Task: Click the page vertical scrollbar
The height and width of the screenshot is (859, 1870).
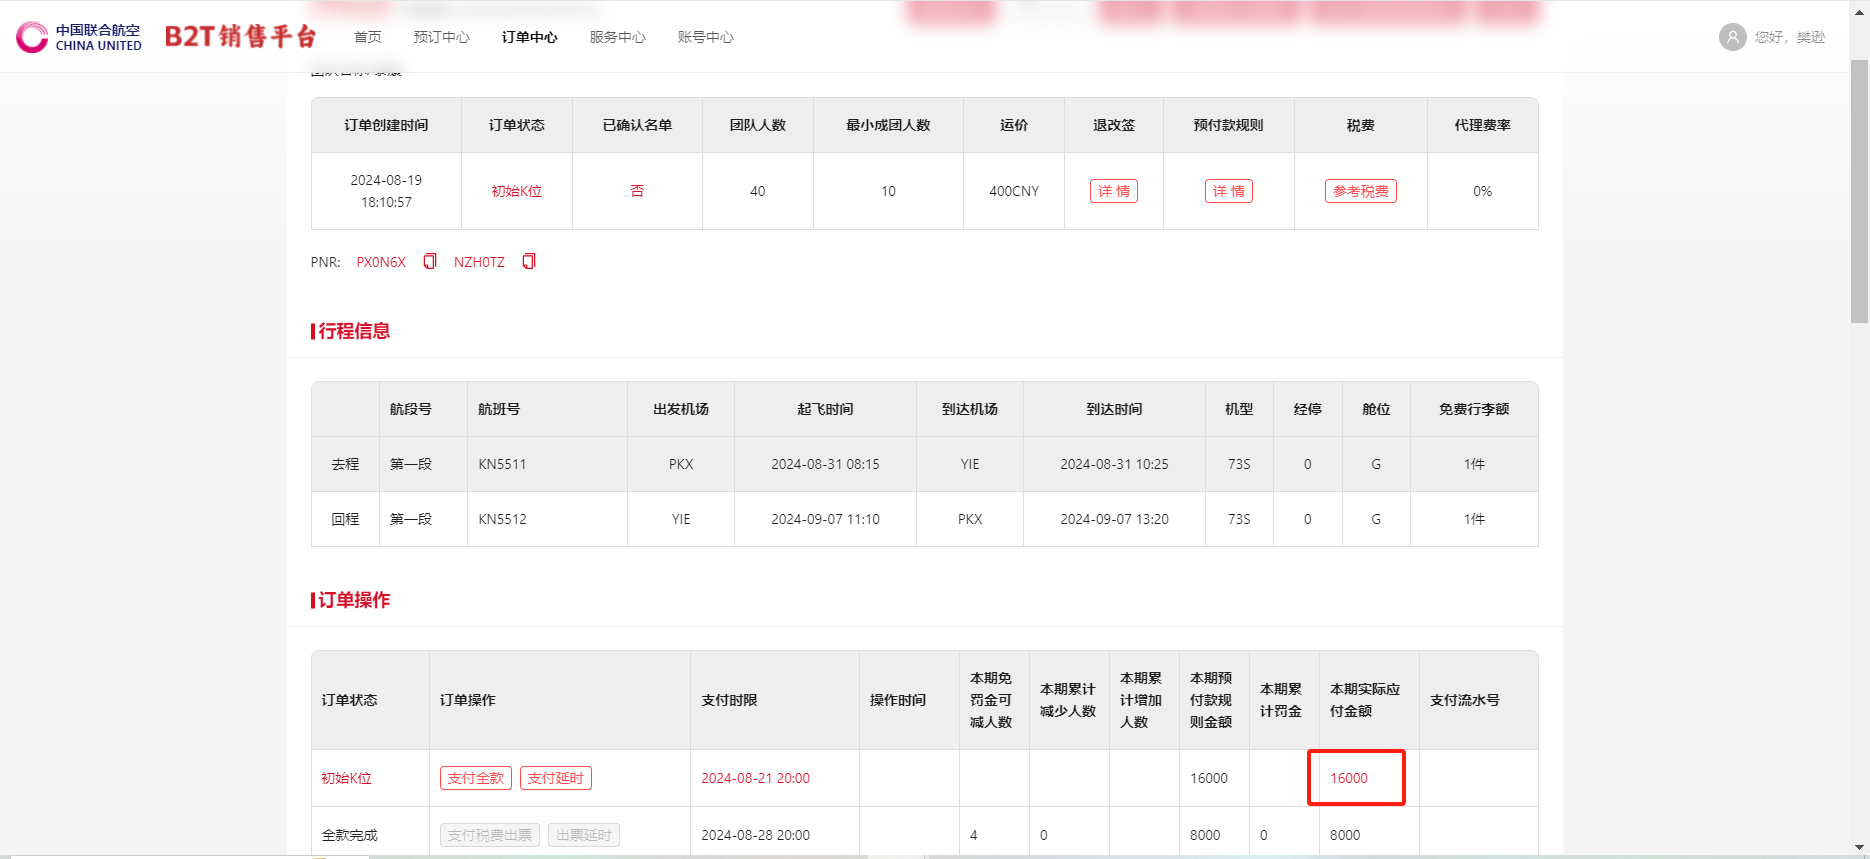Action: tap(1859, 190)
